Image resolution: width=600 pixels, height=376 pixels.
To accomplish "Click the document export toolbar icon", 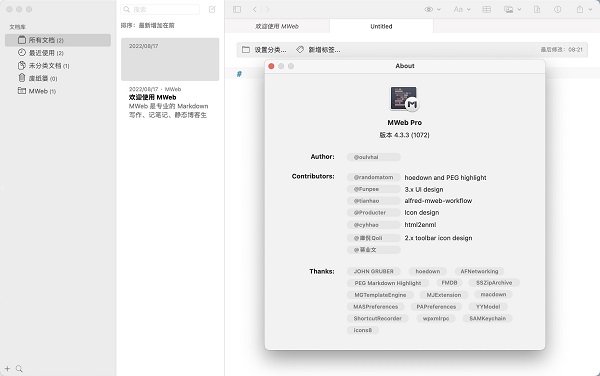I will (x=537, y=9).
